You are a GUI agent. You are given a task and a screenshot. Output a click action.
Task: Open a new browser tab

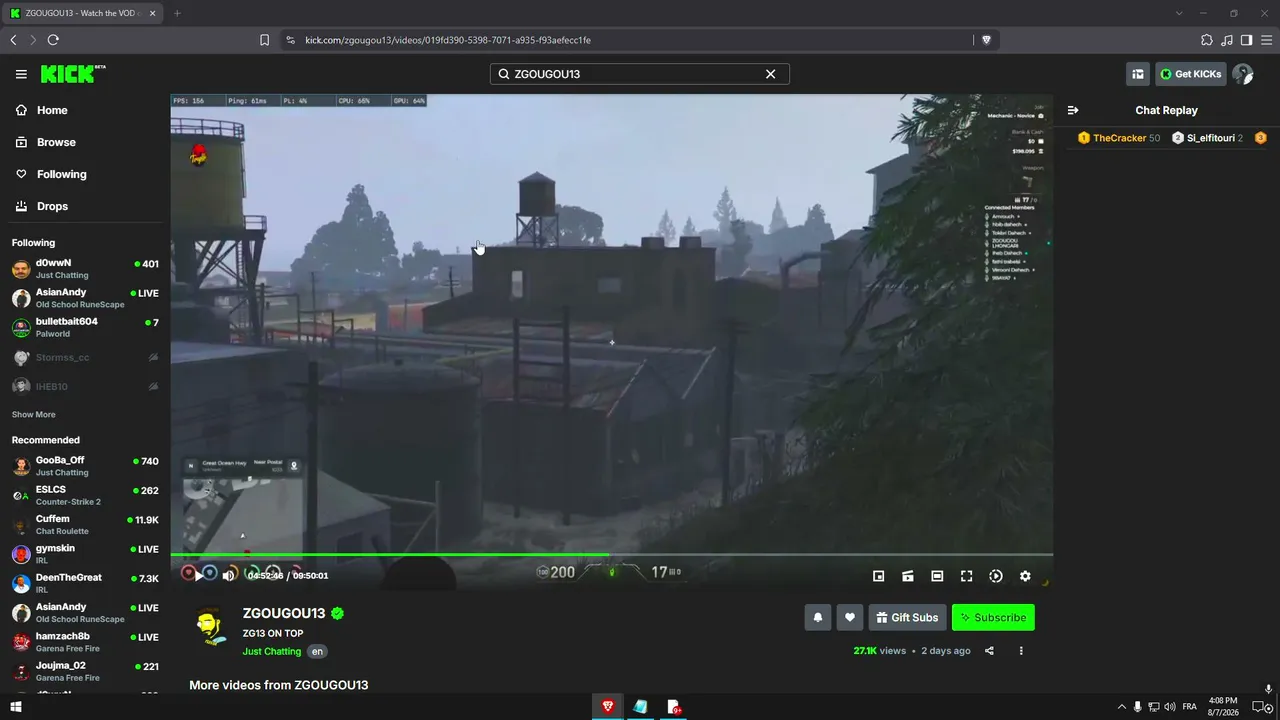(x=177, y=13)
